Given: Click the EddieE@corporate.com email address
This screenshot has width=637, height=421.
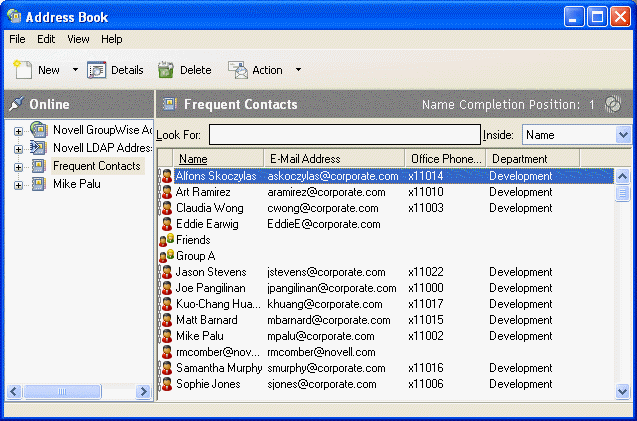Looking at the screenshot, I should coord(324,224).
